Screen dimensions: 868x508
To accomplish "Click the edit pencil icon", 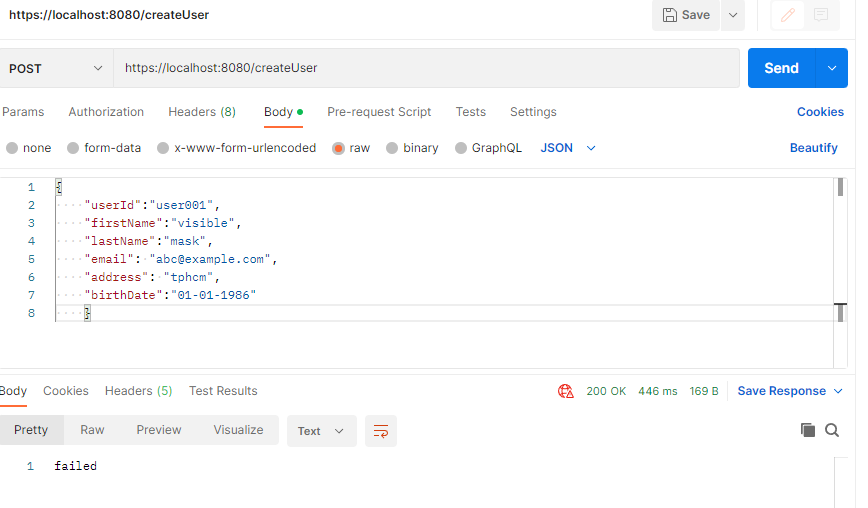I will point(788,15).
